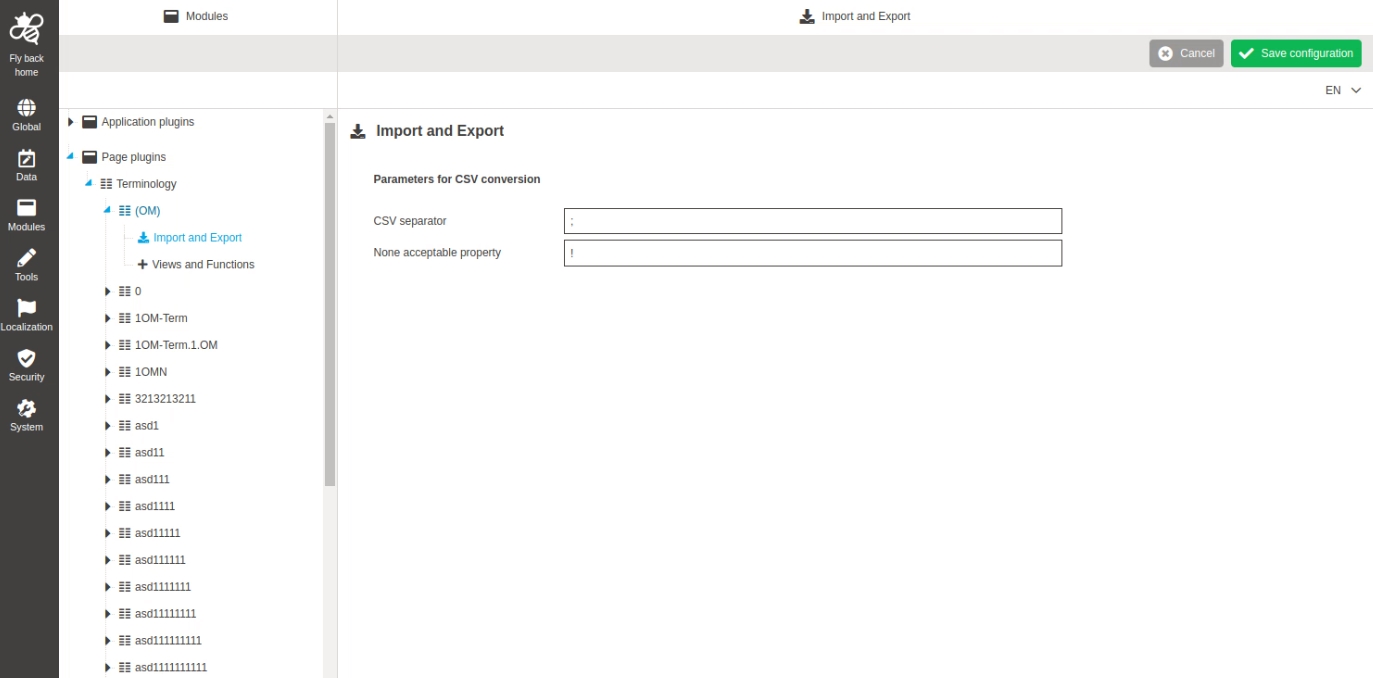Expand the 1OM-Term tree node
This screenshot has height=678, width=1373.
click(x=108, y=318)
